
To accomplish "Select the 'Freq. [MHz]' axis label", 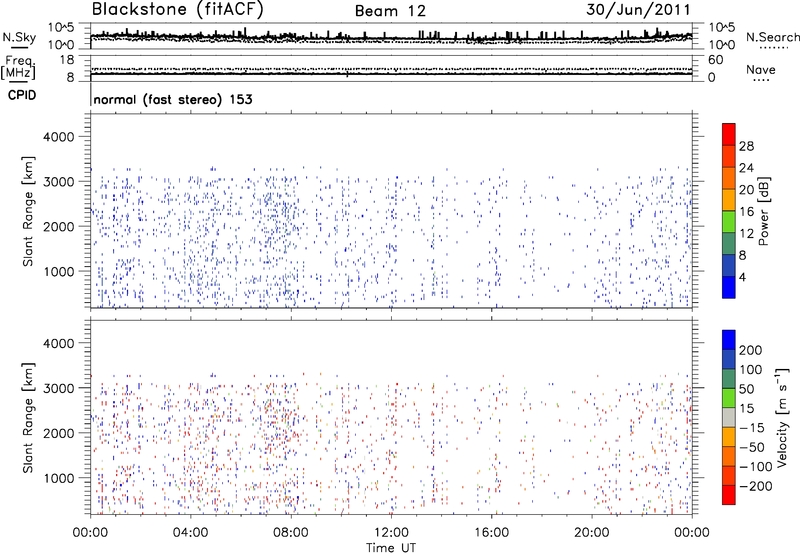I will (18, 68).
